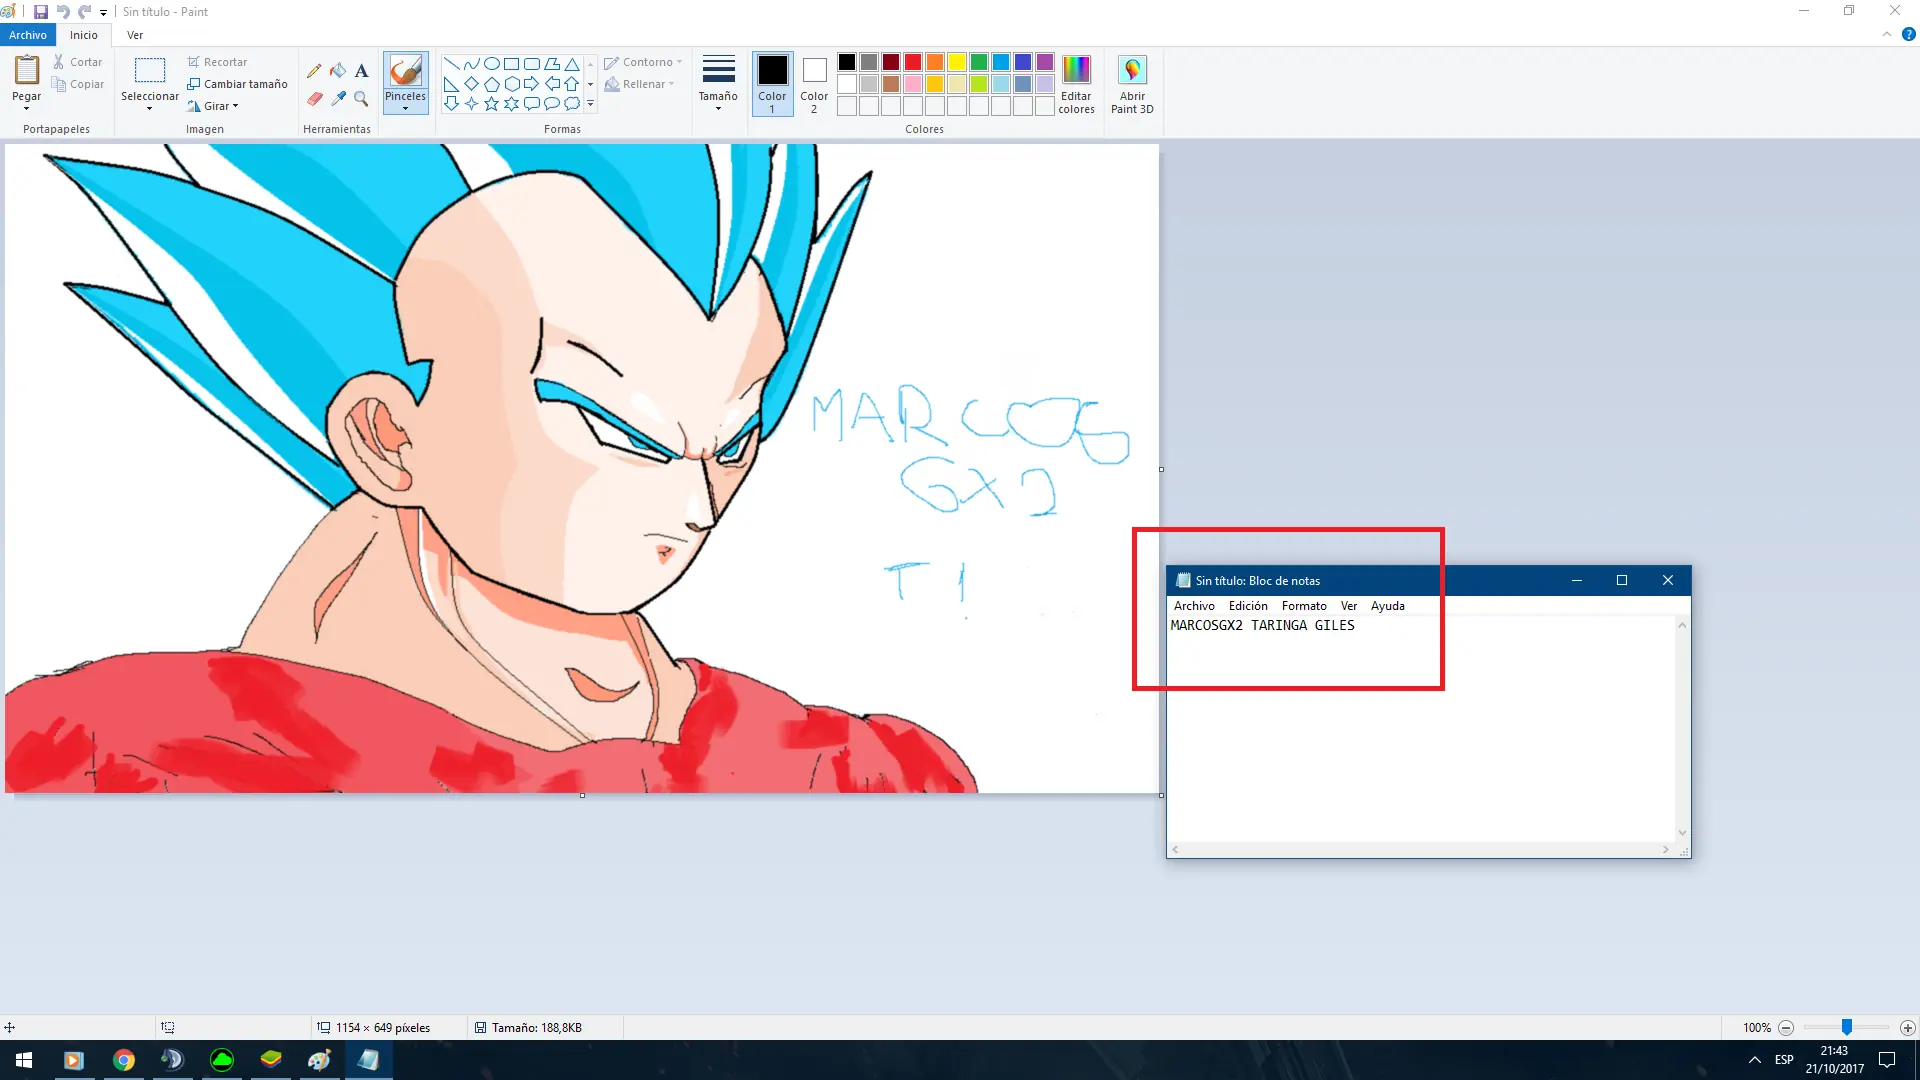Image resolution: width=1920 pixels, height=1080 pixels.
Task: Select the Color picker eyedropper tool
Action: [x=338, y=99]
